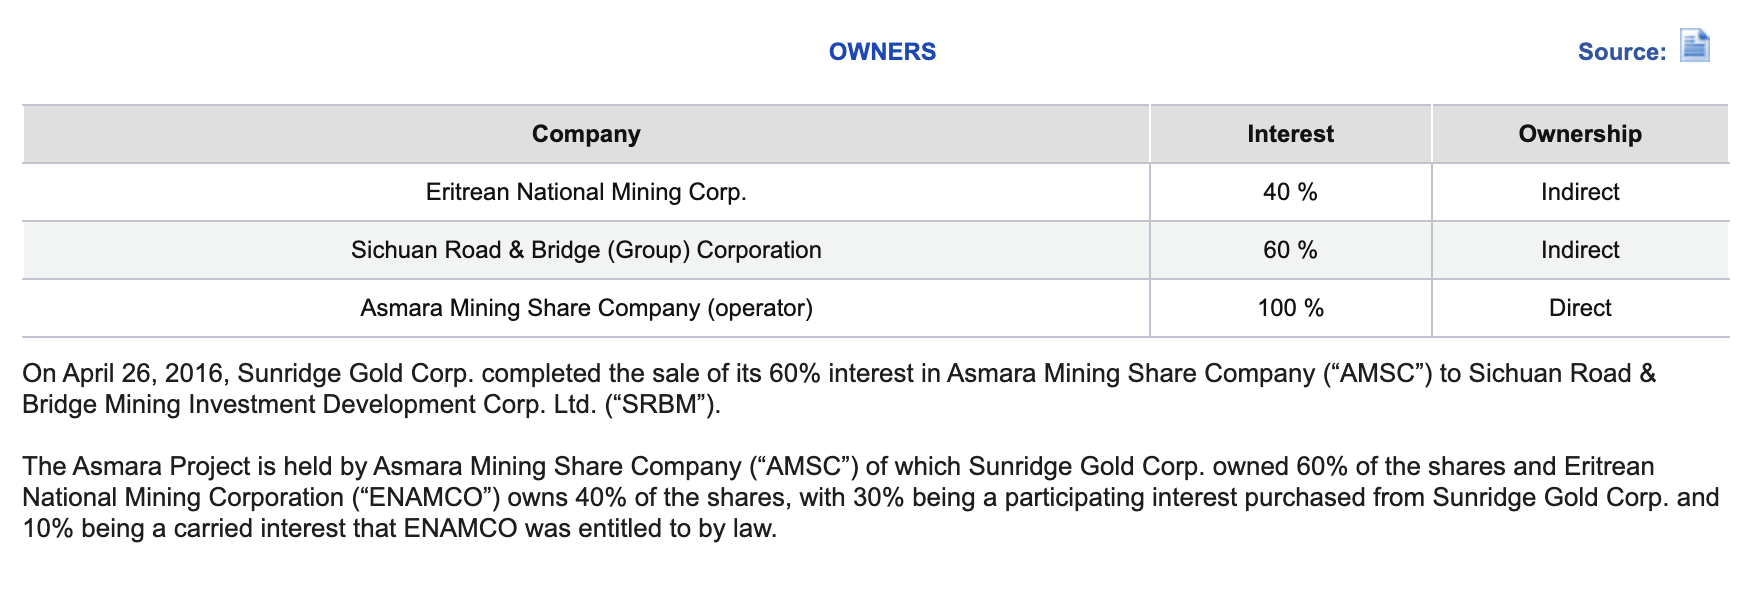This screenshot has height=600, width=1760.
Task: Select the 100 % interest cell
Action: (x=1290, y=308)
